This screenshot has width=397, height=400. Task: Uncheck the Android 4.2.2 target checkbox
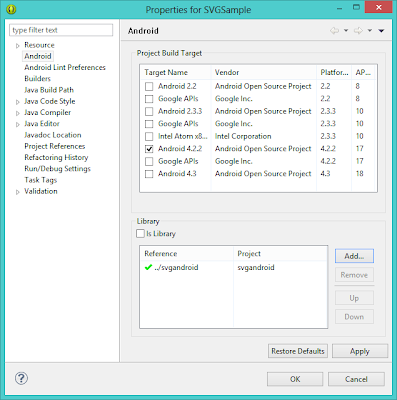[x=149, y=149]
